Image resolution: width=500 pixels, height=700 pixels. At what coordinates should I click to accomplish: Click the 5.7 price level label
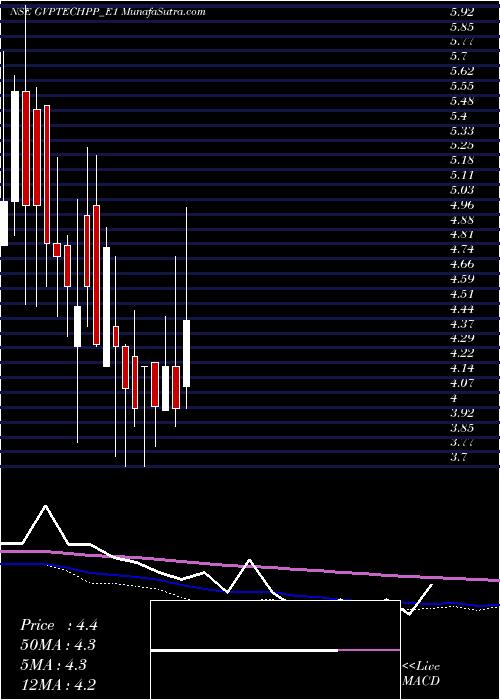coord(458,56)
